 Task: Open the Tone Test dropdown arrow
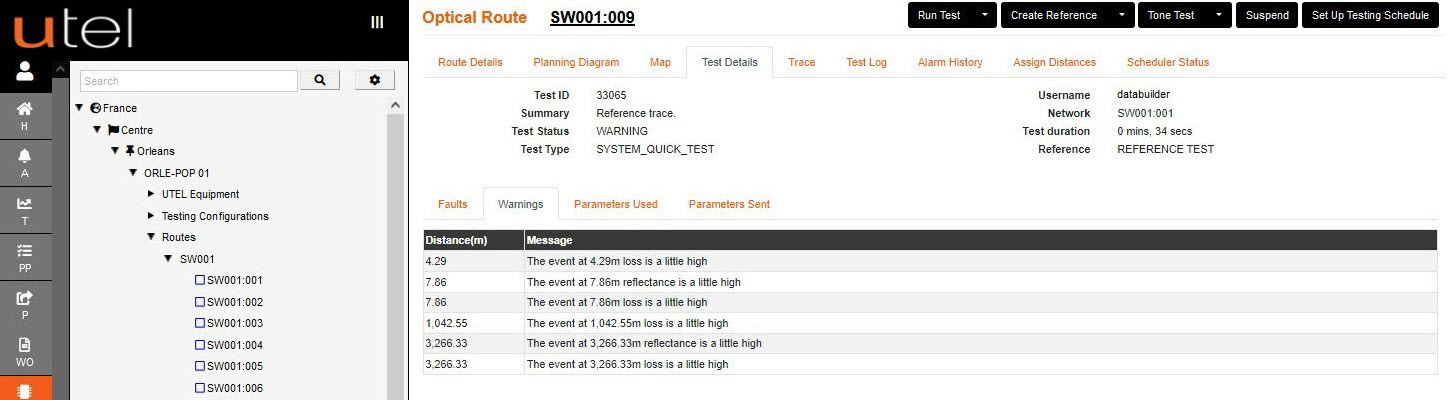click(x=1219, y=15)
